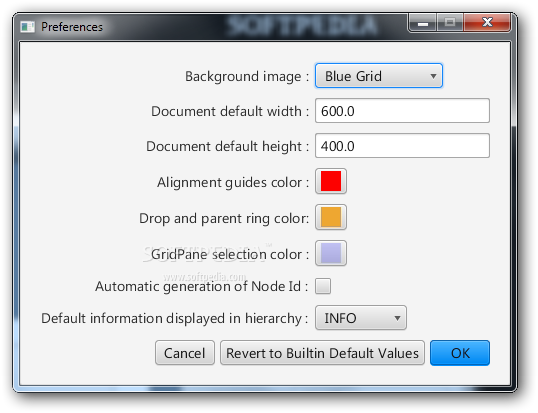Open the lavender GridPane selection color picker
The image size is (538, 413).
[331, 253]
